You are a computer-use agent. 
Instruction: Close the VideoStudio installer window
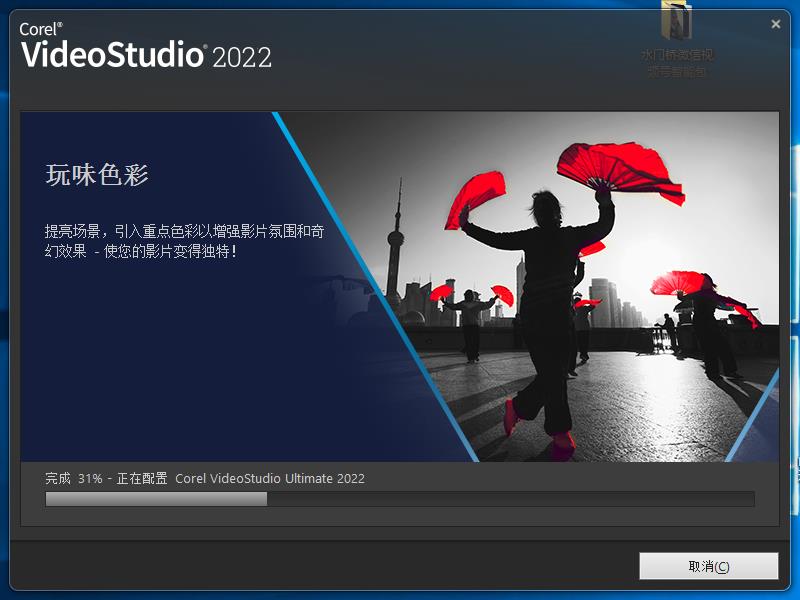tap(776, 24)
